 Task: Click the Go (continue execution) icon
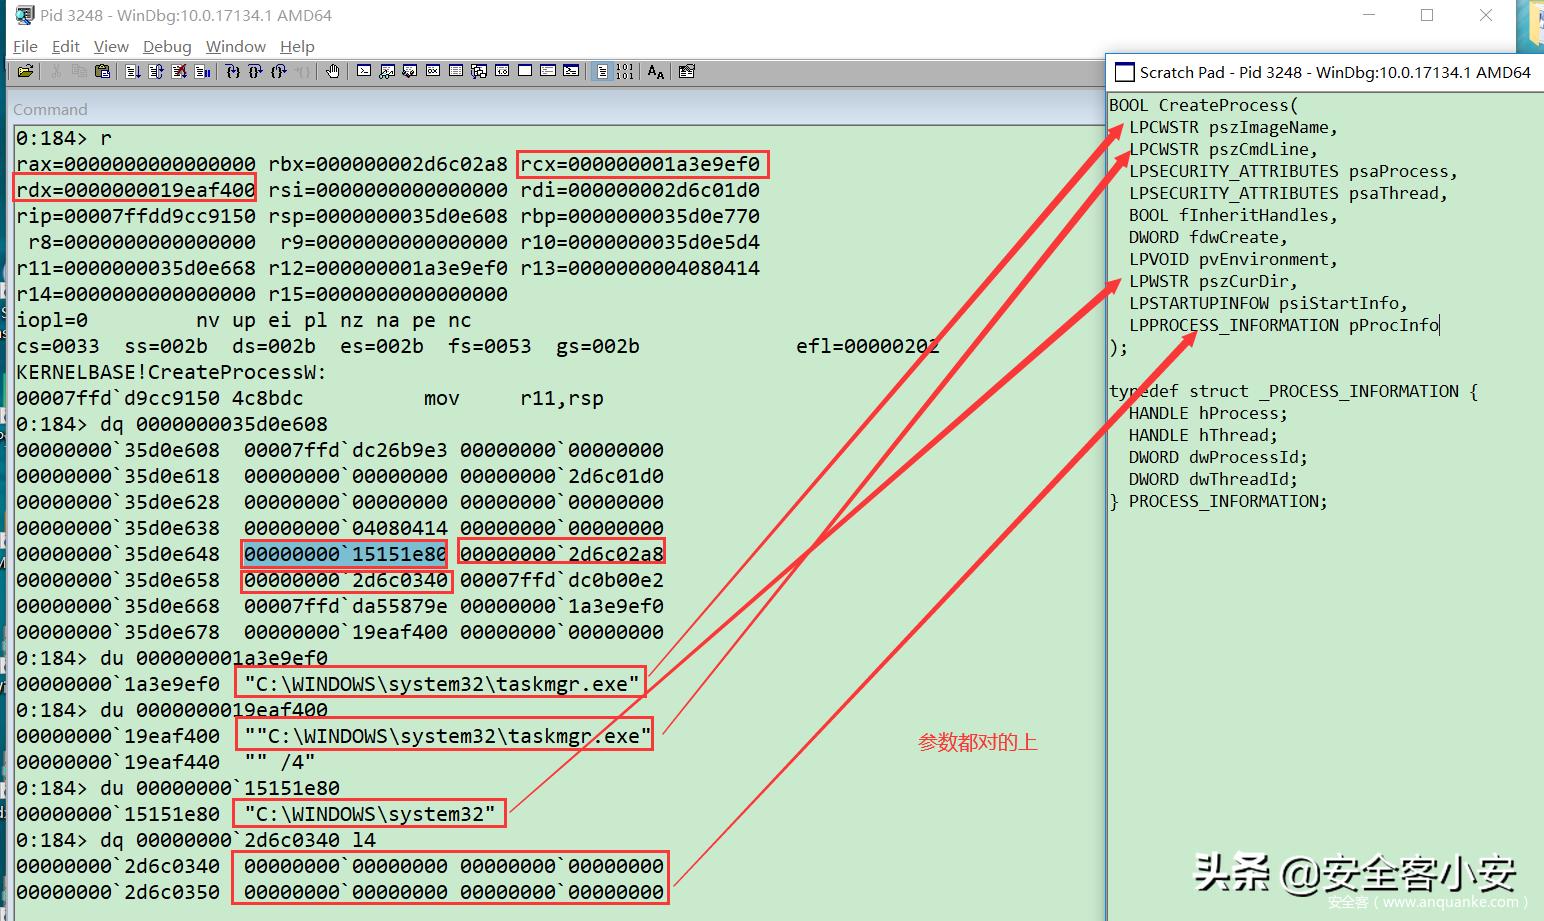point(133,71)
